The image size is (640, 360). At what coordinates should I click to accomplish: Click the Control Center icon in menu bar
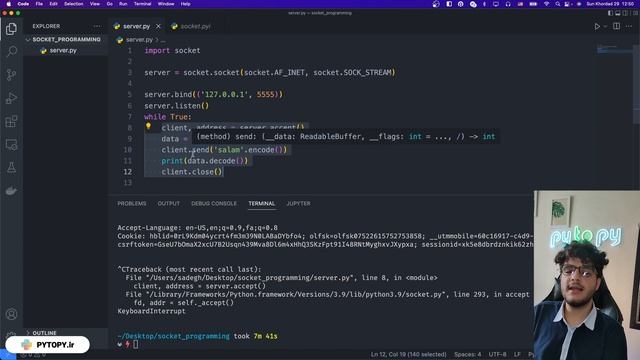click(x=567, y=4)
